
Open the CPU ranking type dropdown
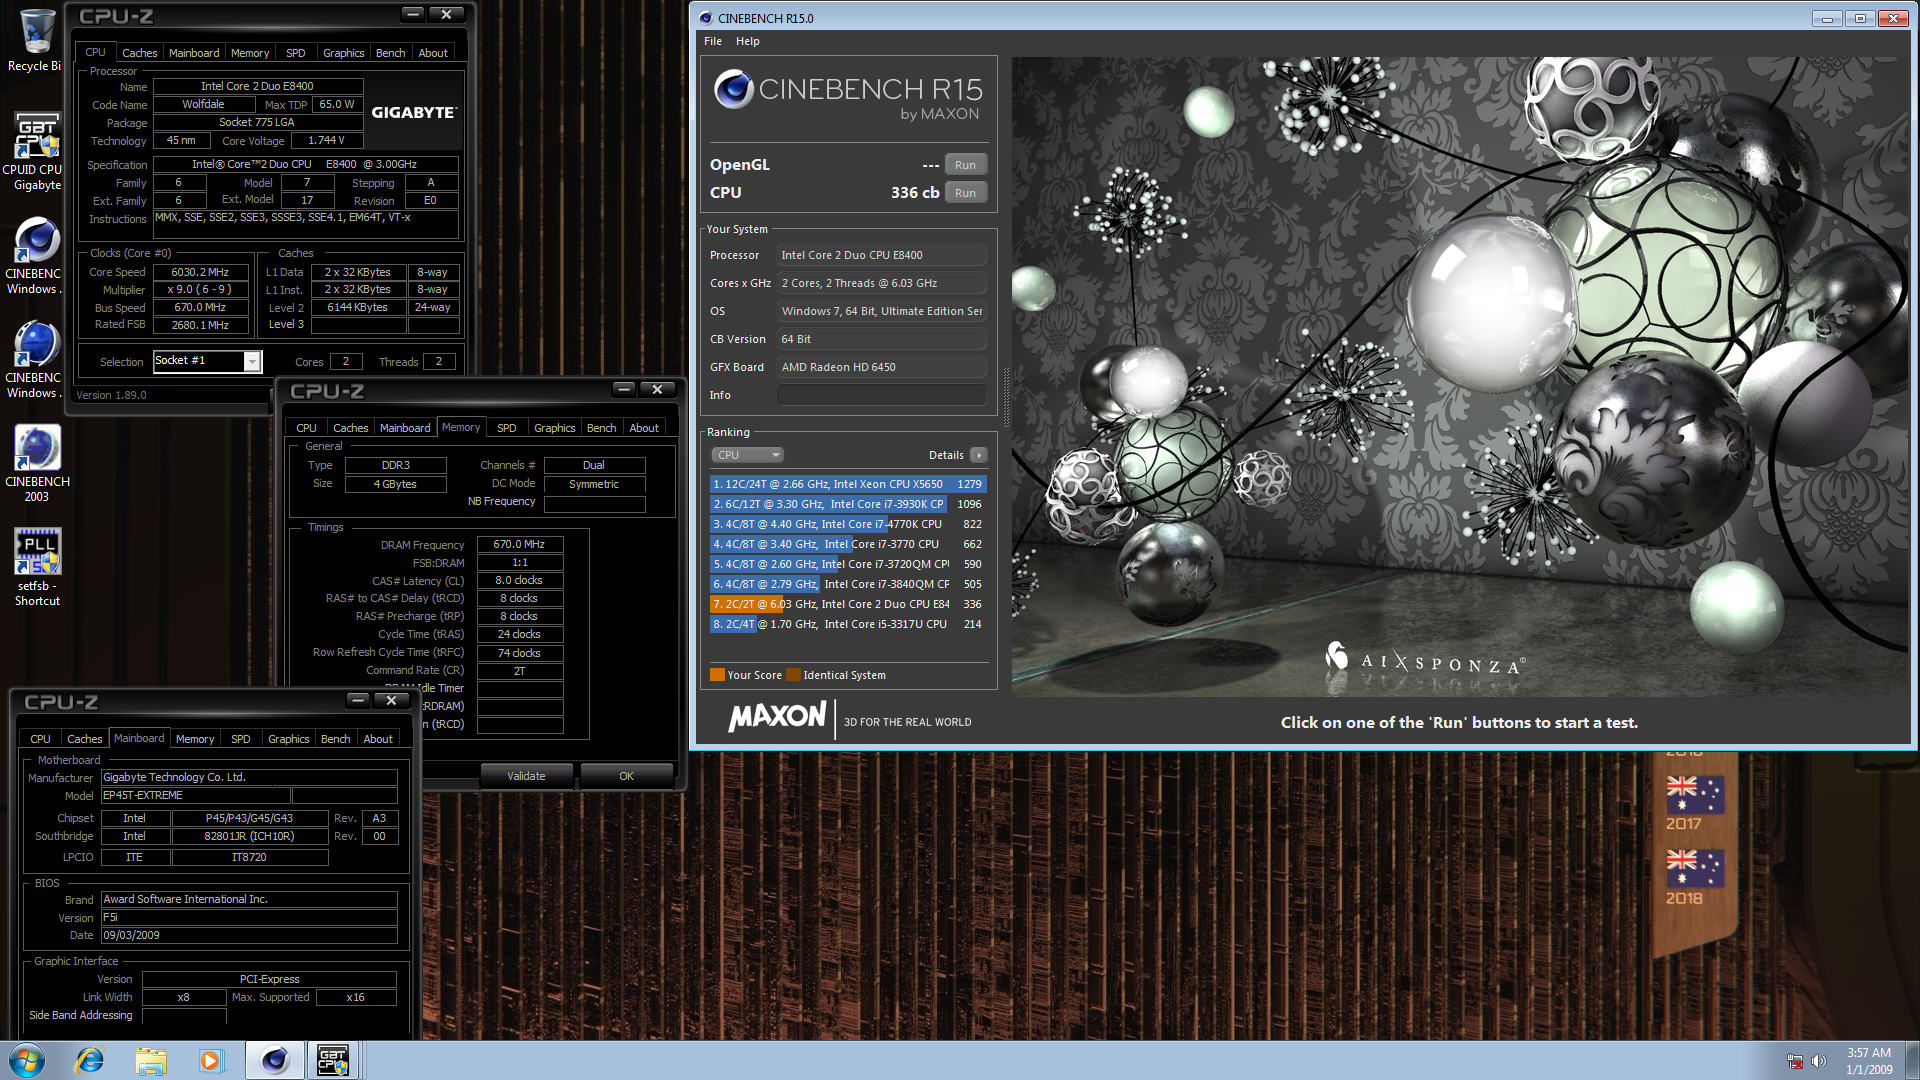point(747,455)
